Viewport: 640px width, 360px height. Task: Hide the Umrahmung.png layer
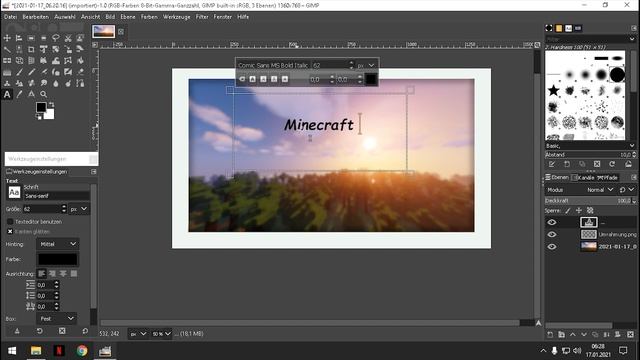tap(552, 234)
